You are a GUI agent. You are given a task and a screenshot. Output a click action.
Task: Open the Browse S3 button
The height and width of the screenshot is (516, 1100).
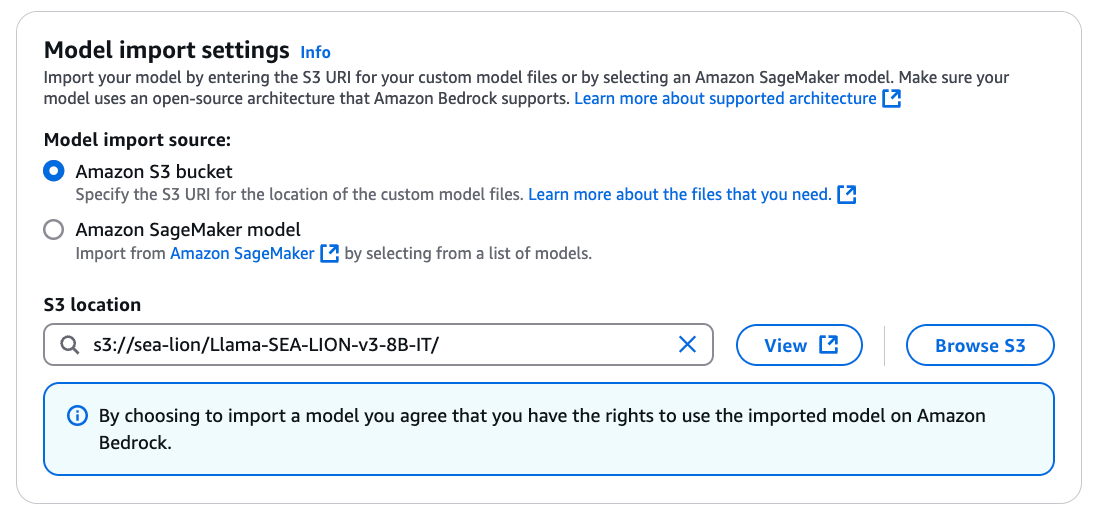click(x=980, y=345)
